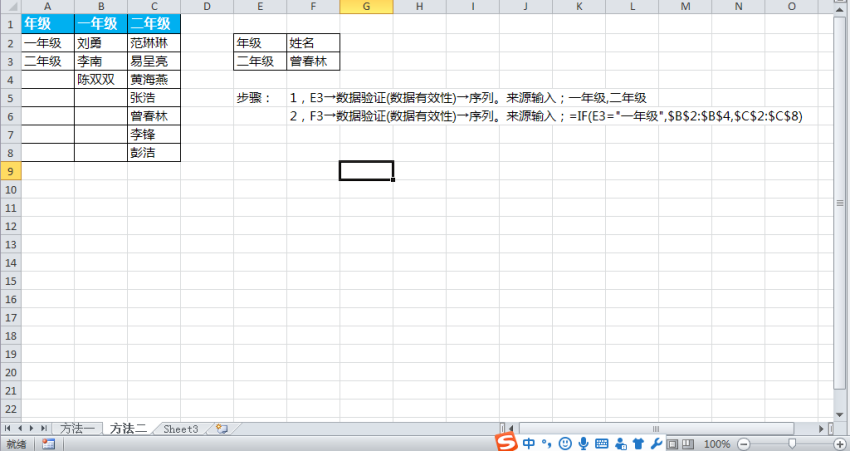850x451 pixels.
Task: Click header cell C1 二年级
Action: (x=154, y=24)
